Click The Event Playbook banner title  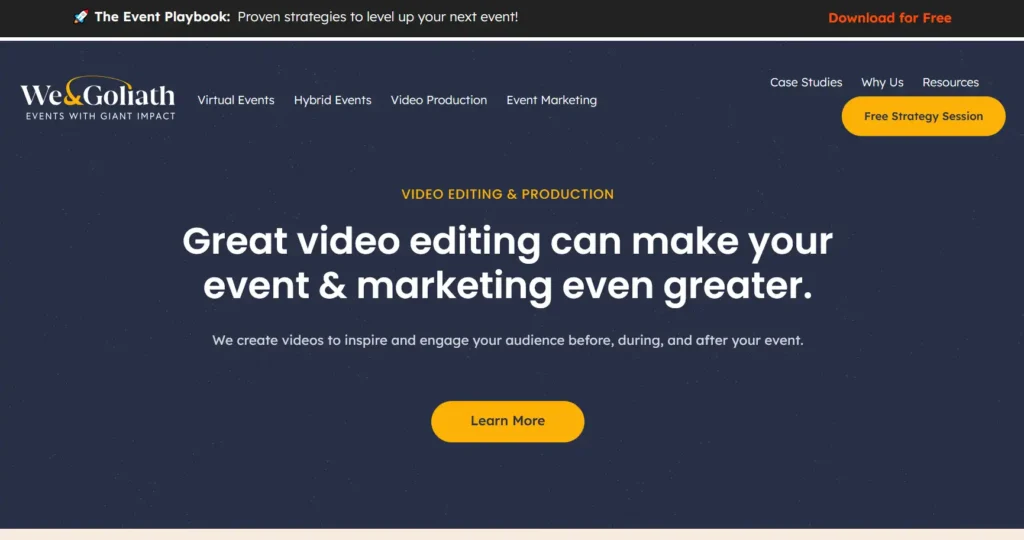point(162,17)
